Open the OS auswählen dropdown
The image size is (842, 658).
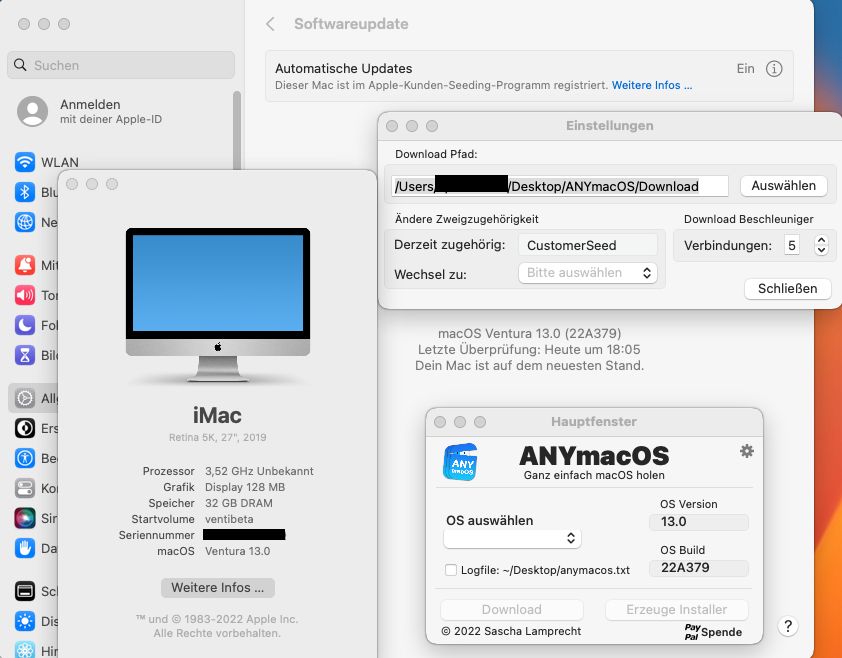[512, 538]
